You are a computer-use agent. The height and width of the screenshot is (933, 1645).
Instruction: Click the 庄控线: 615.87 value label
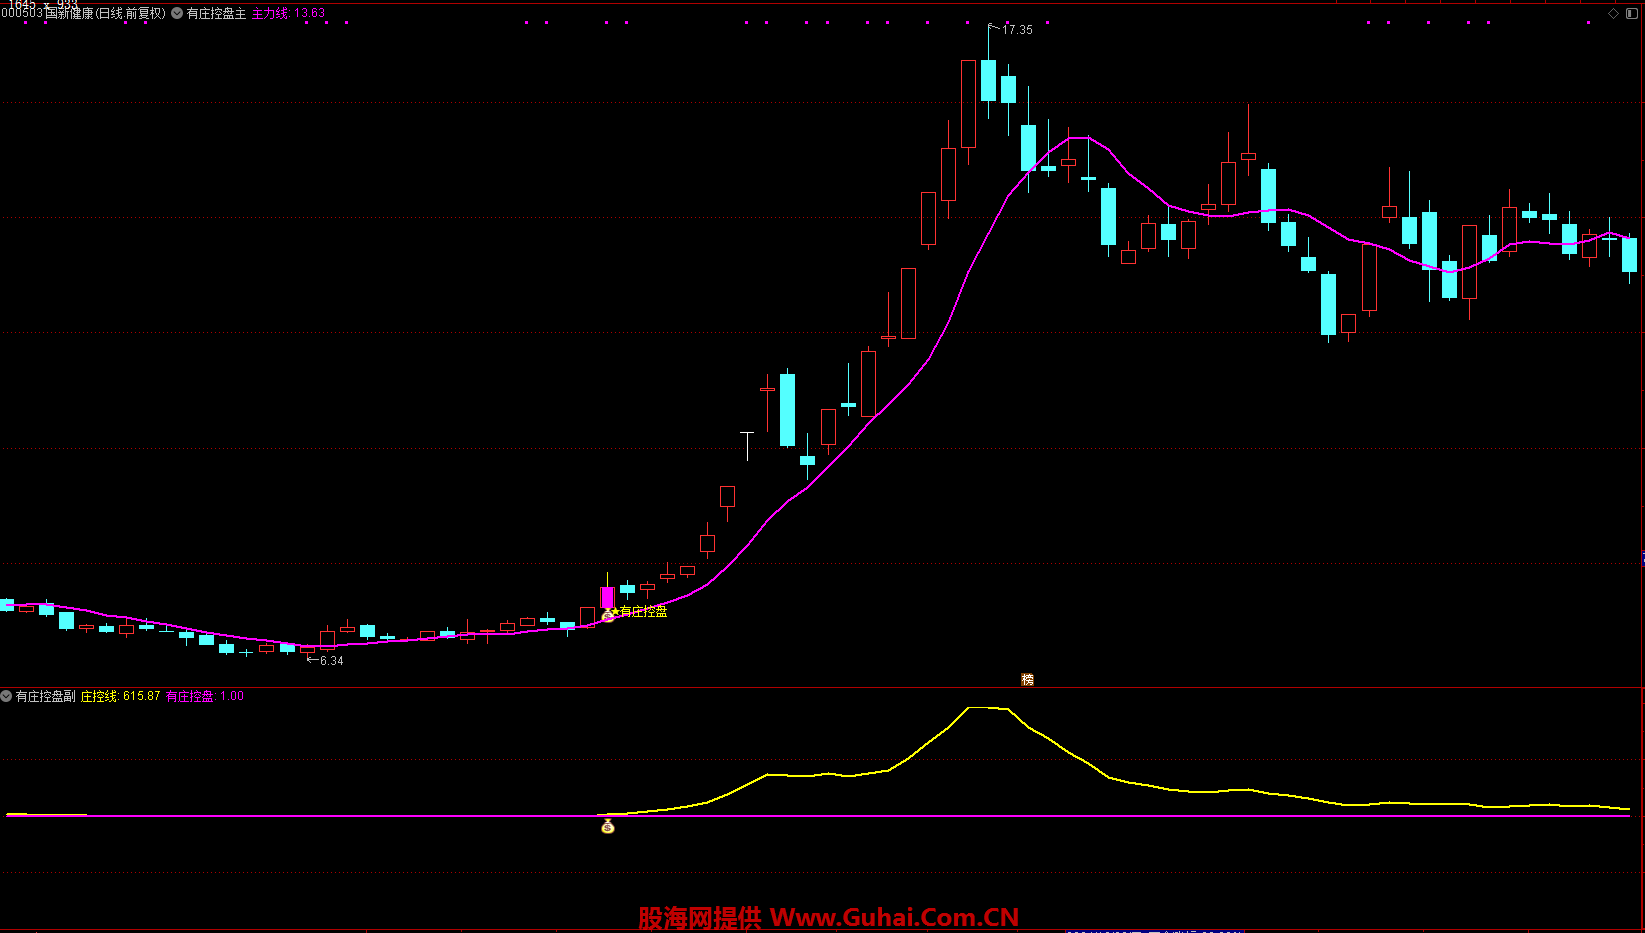(x=120, y=696)
